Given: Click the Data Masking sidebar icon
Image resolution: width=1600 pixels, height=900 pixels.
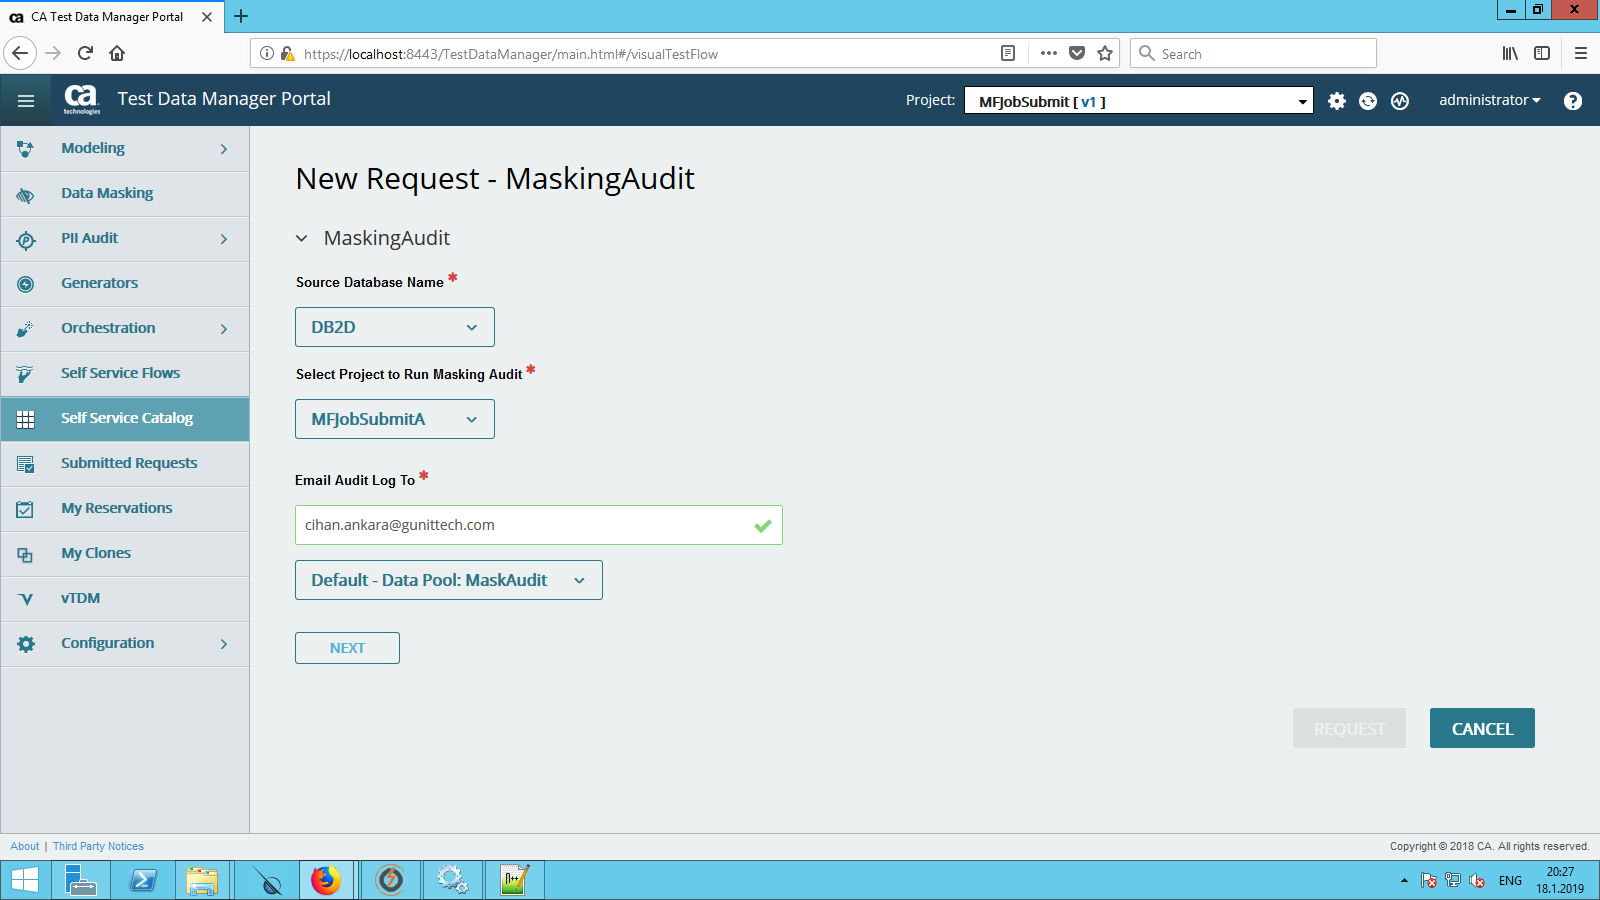Looking at the screenshot, I should [26, 194].
